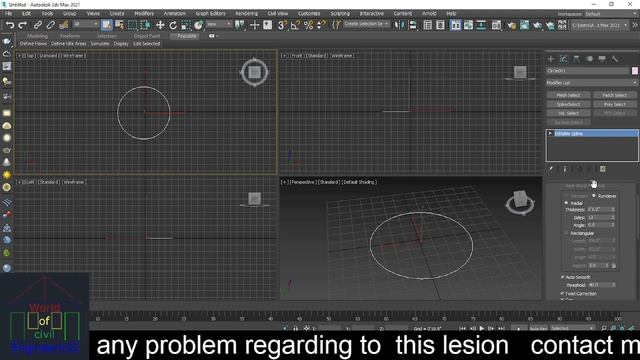
Task: Open the Rendering menu
Action: pos(246,13)
